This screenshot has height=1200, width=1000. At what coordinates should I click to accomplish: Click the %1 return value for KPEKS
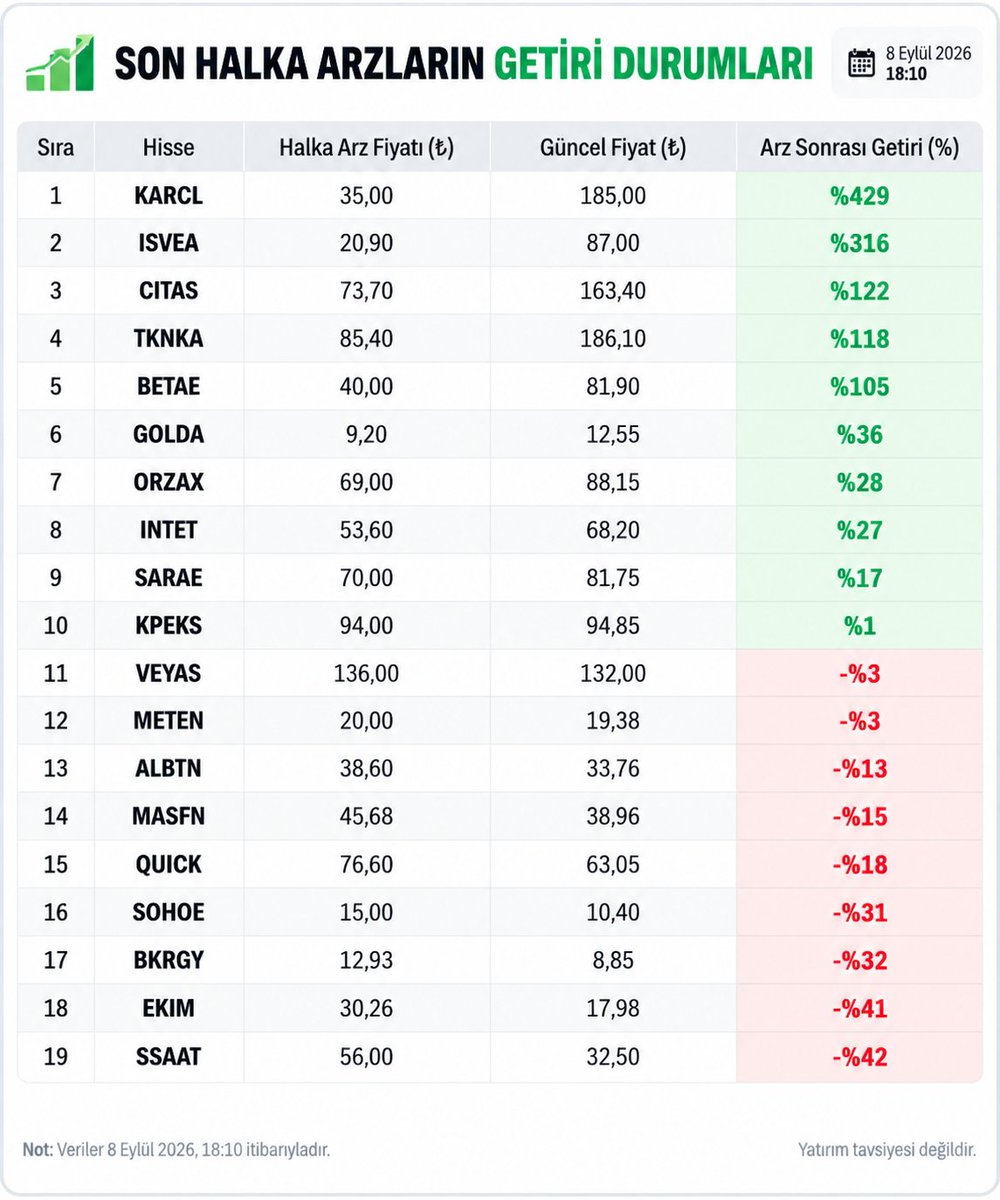click(x=860, y=626)
